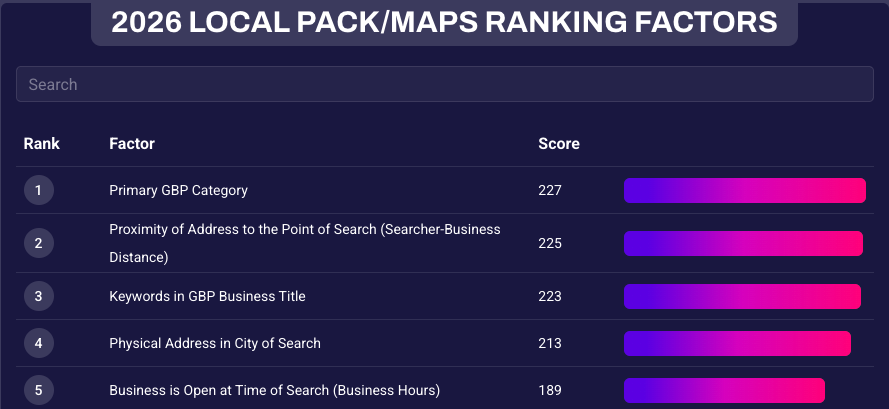Click the rank 4 number badge
Viewport: 889px width, 409px height.
38,343
